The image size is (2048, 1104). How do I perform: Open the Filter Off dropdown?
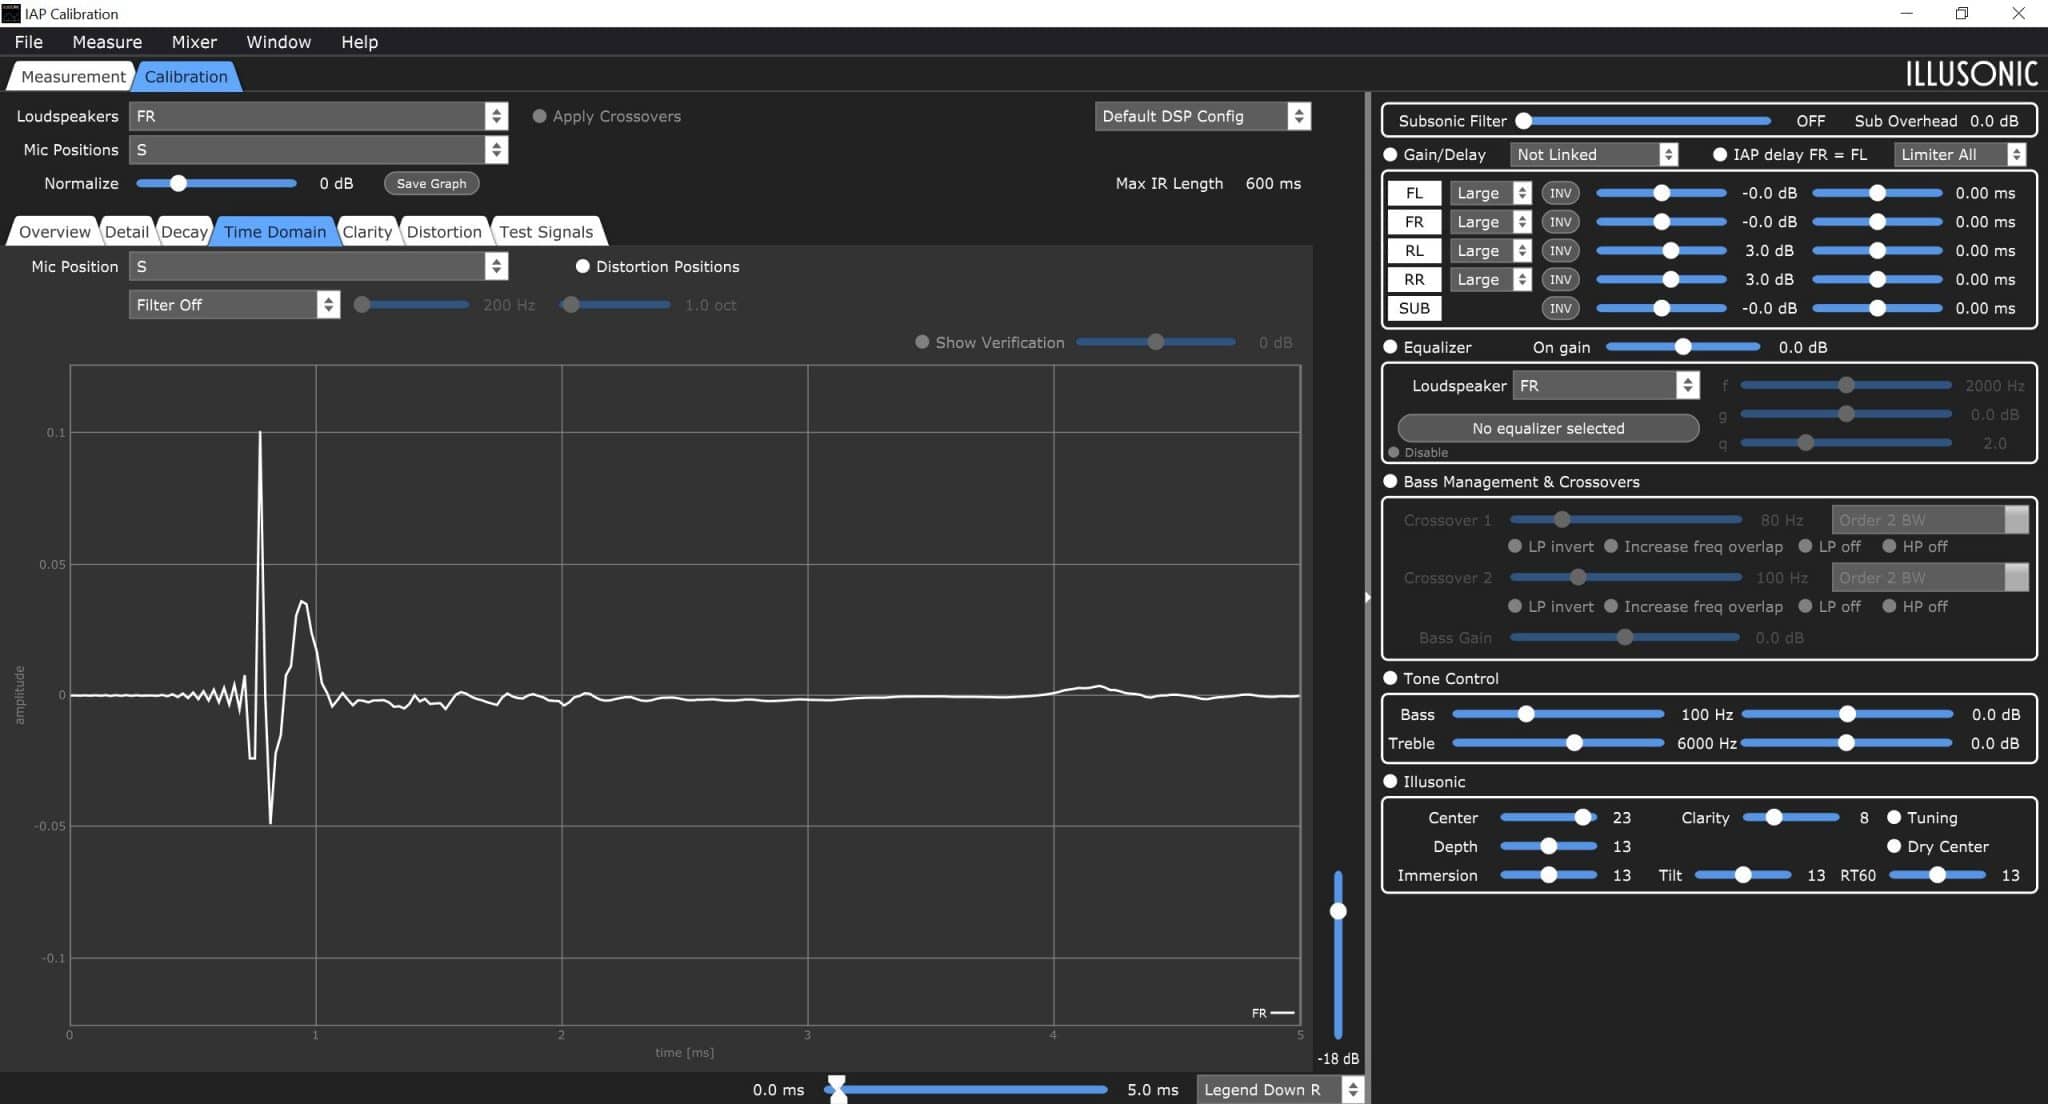point(234,305)
